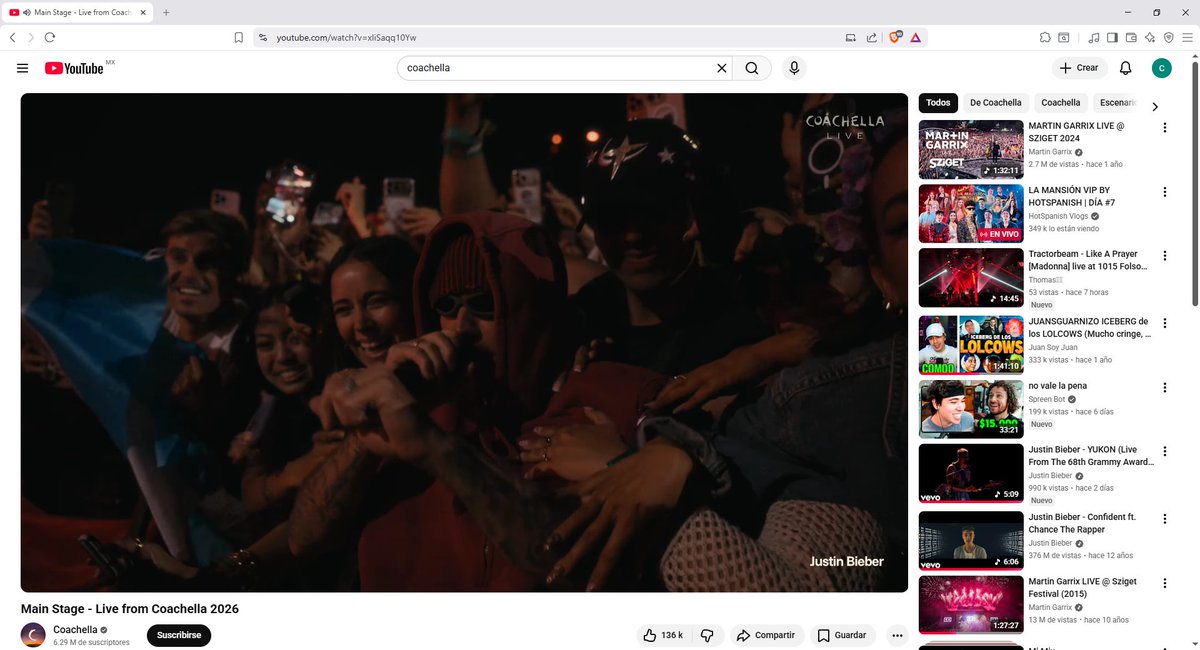Viewport: 1200px width, 650px height.
Task: Open options for the 'no vale la pena' video
Action: 1164,388
